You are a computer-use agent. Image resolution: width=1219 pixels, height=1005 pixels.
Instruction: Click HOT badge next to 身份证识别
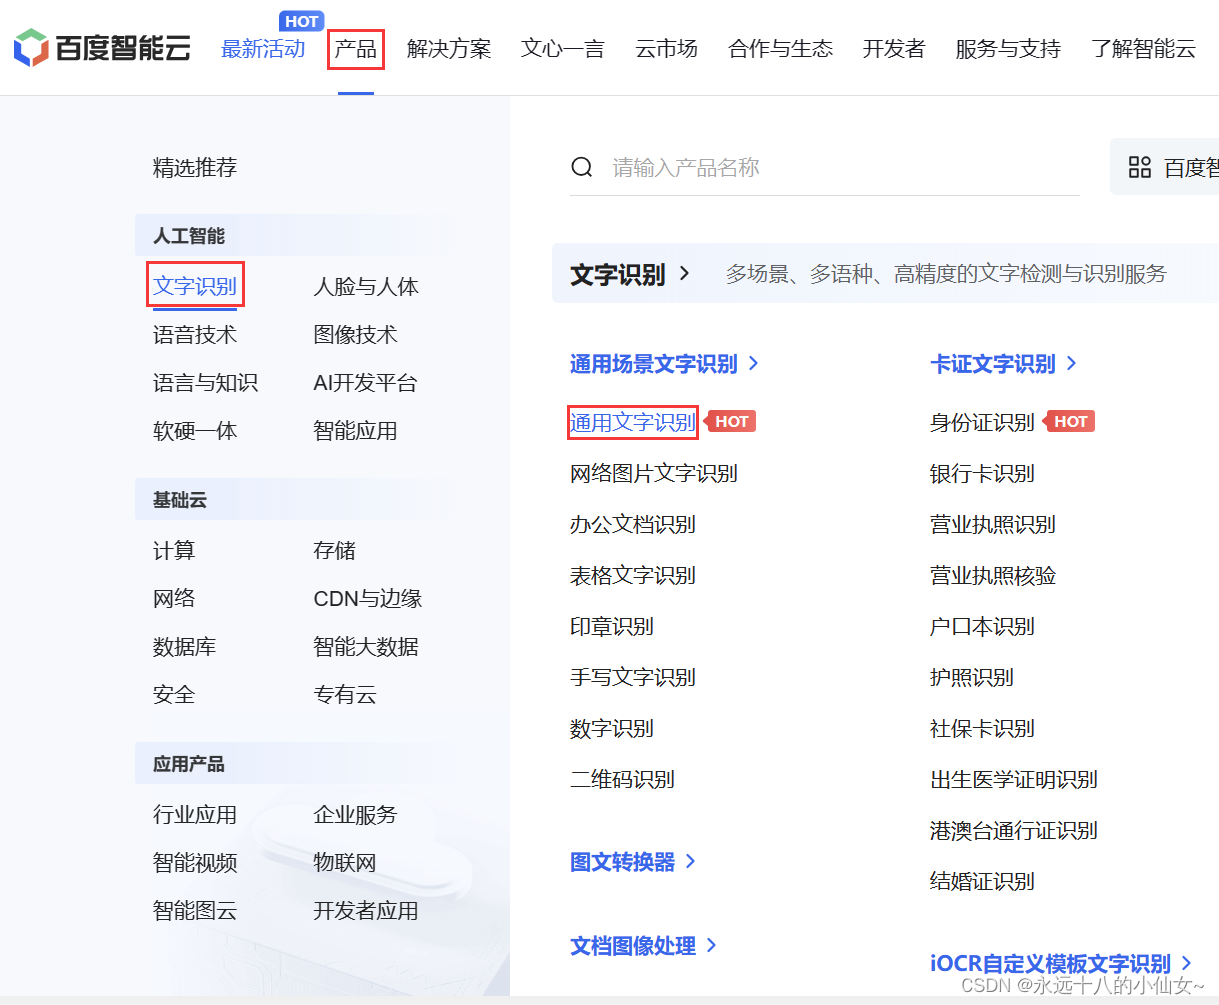[1070, 421]
